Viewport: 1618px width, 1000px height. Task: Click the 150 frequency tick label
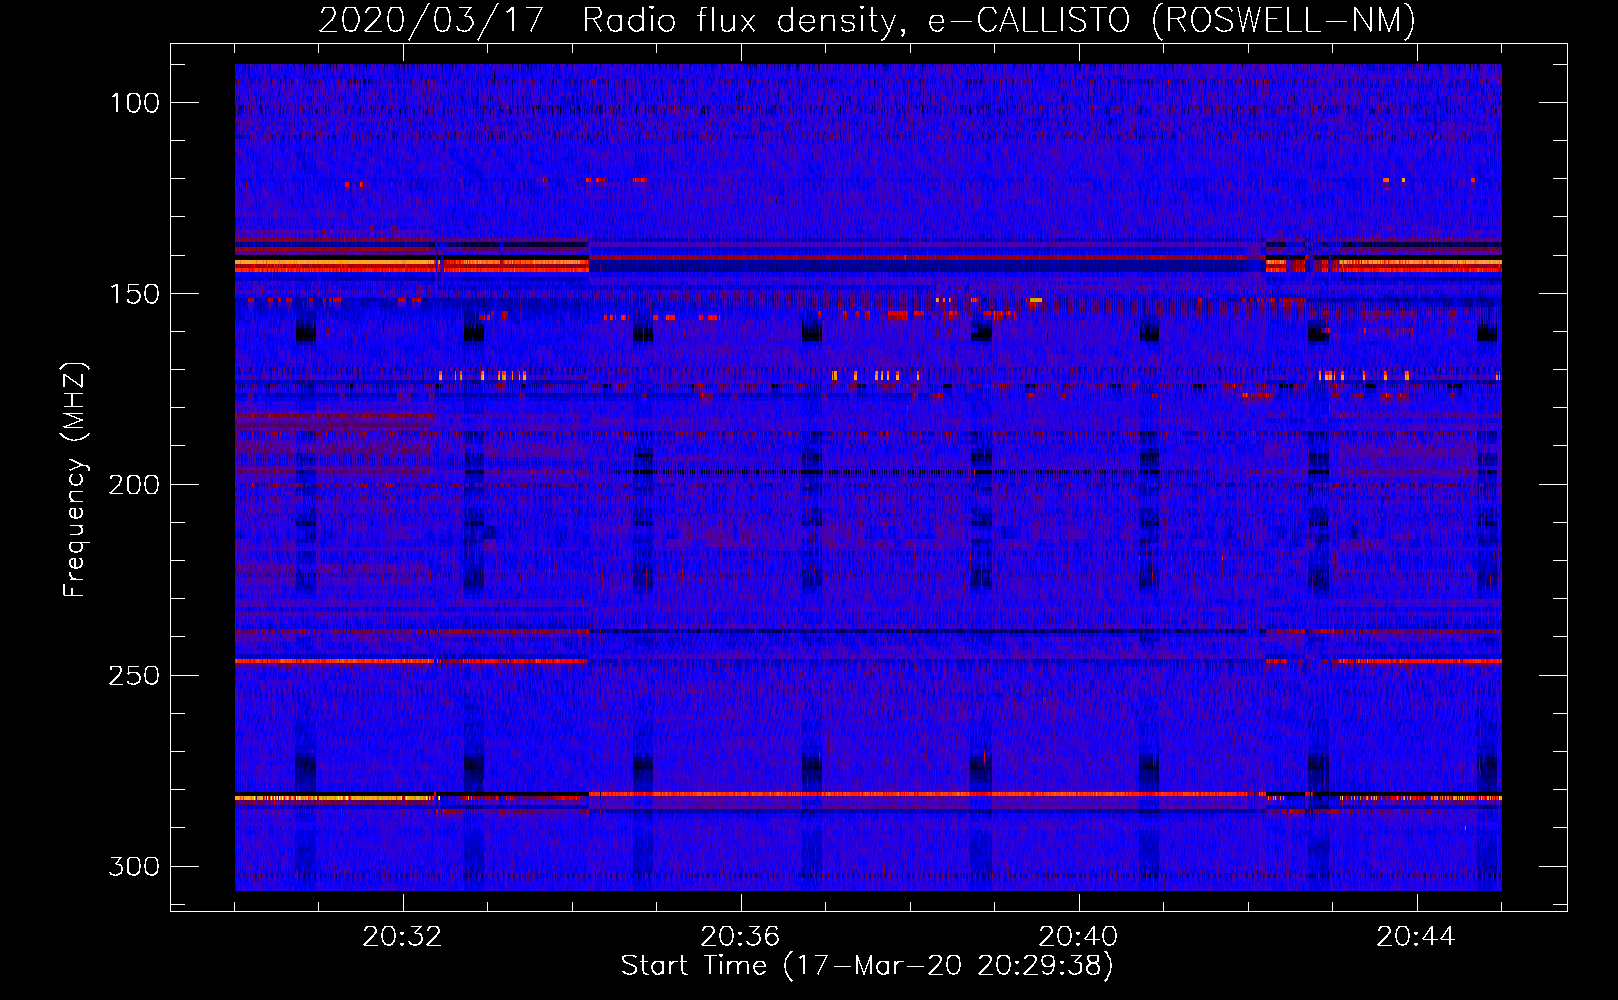coord(134,294)
